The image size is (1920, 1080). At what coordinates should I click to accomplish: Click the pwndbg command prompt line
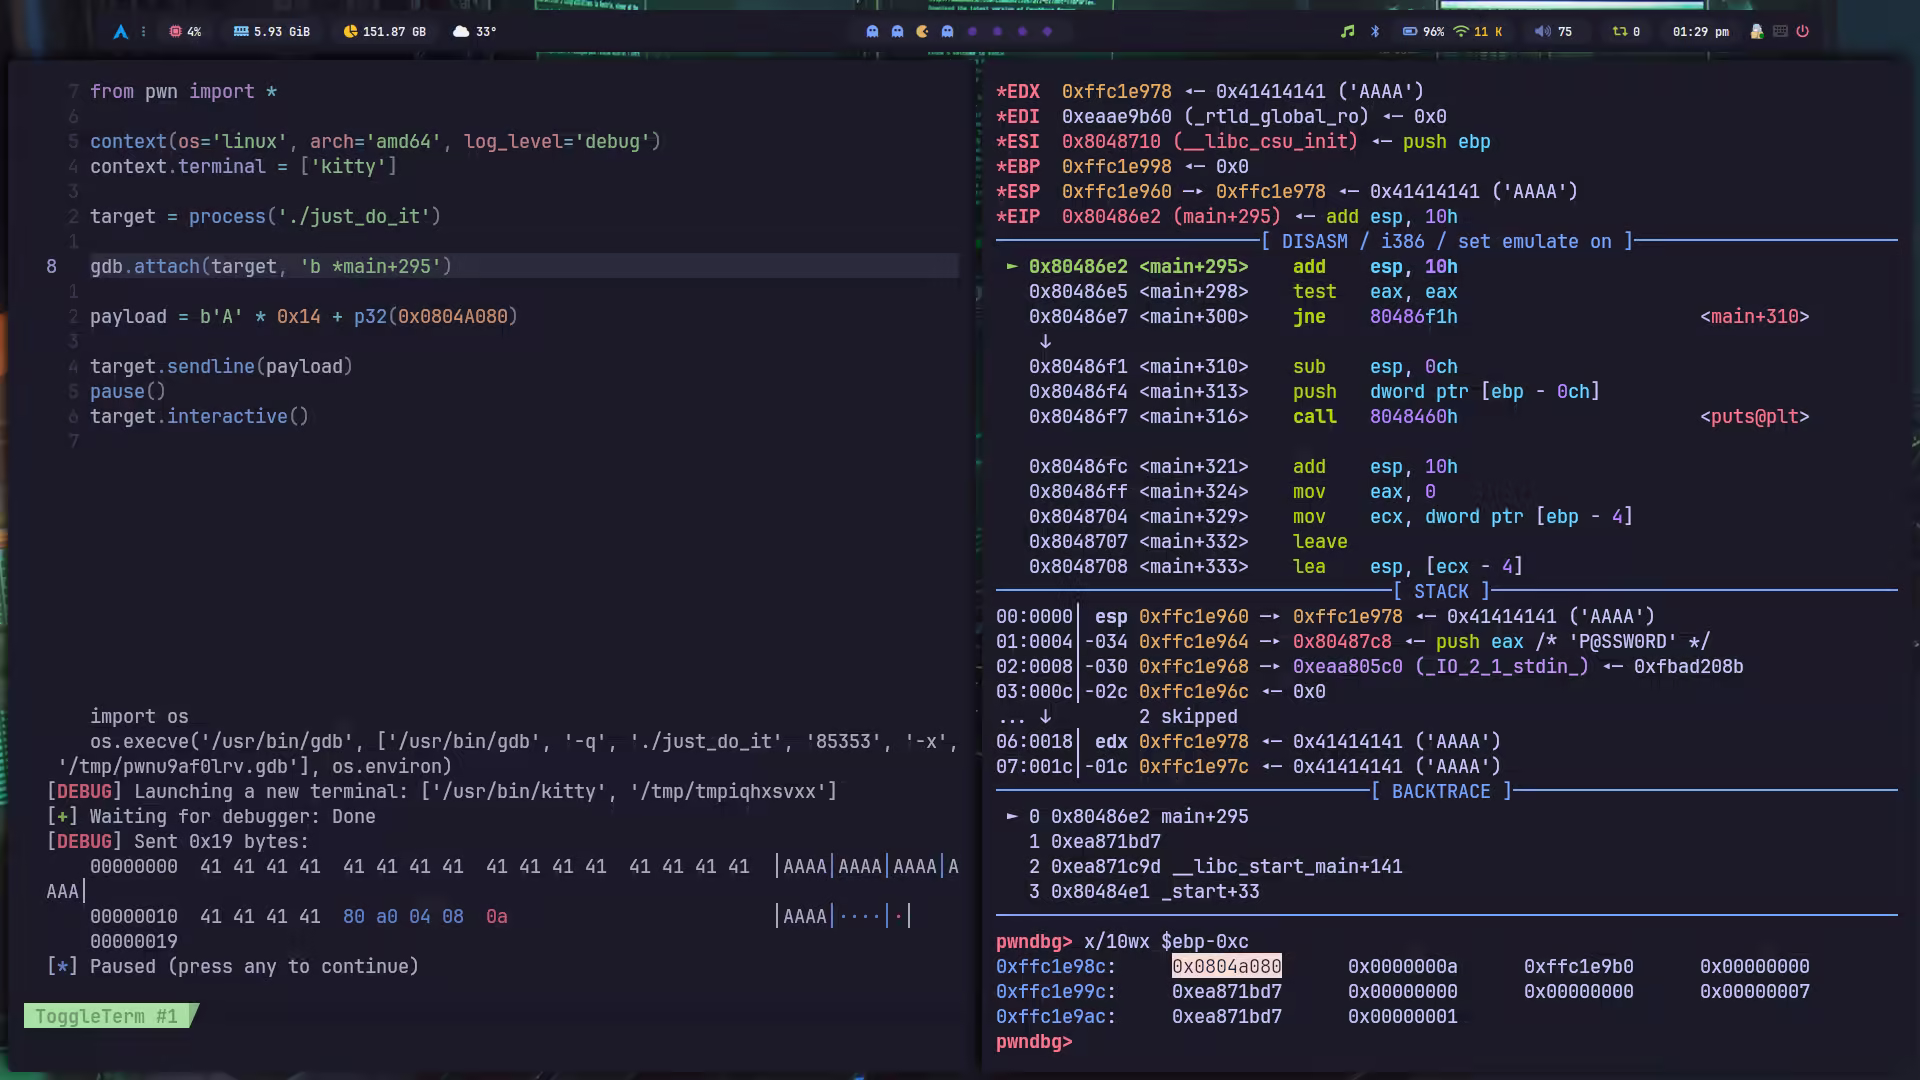tap(1100, 1042)
